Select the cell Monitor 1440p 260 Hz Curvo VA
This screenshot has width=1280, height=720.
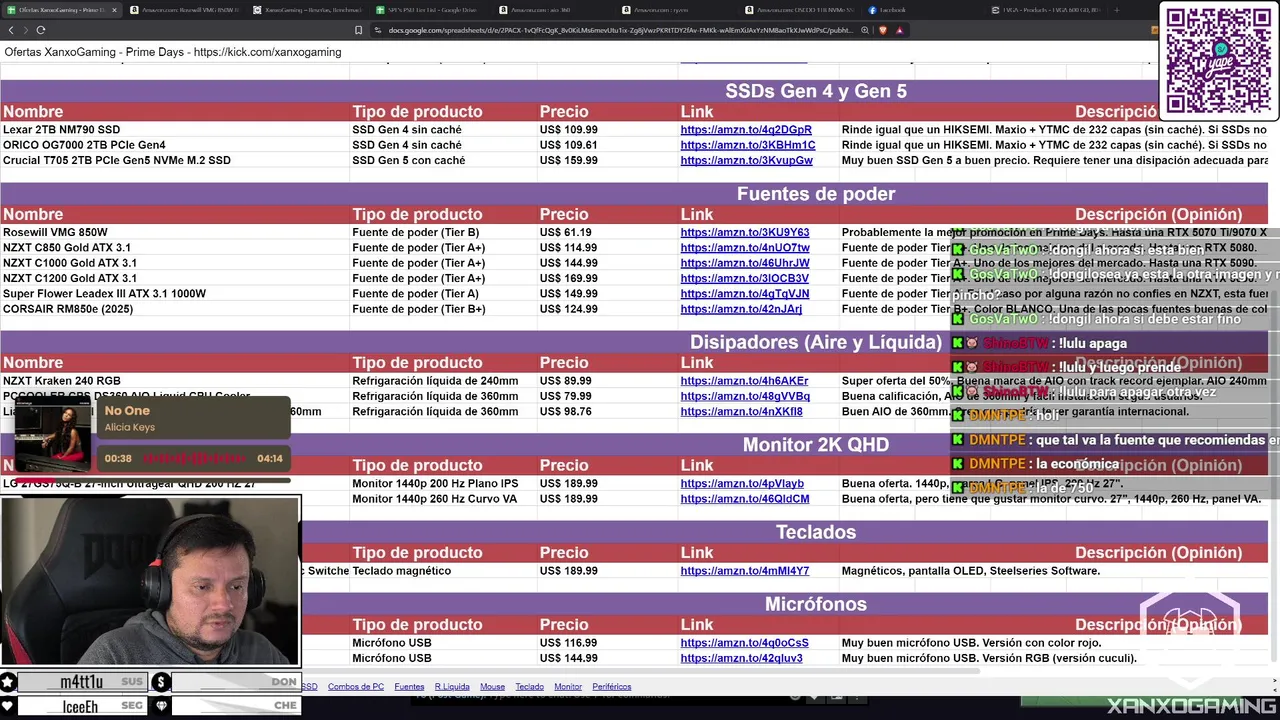point(434,499)
